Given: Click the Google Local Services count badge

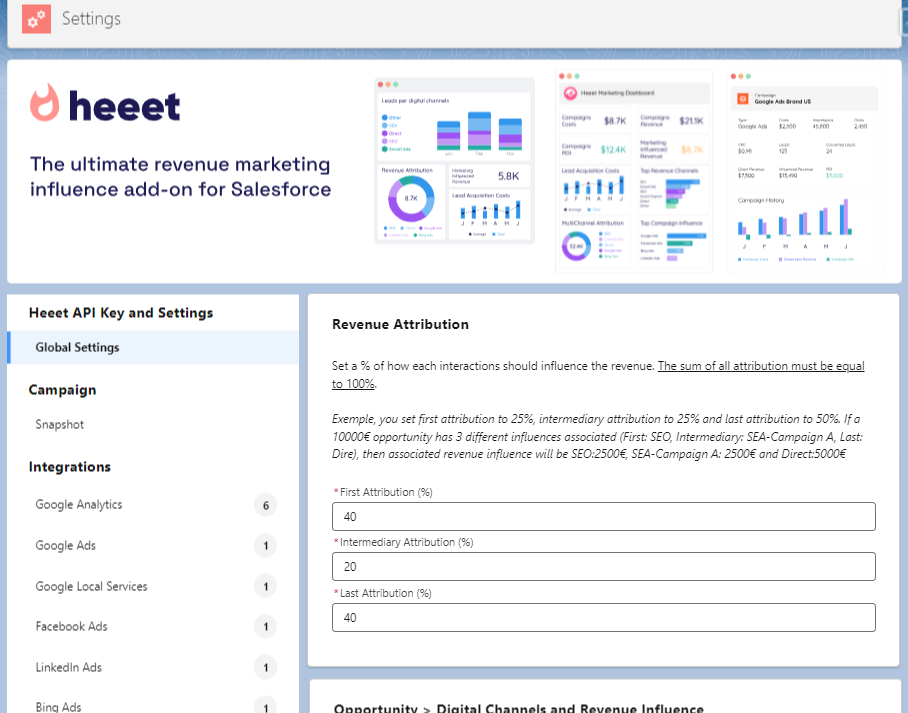Looking at the screenshot, I should [266, 586].
